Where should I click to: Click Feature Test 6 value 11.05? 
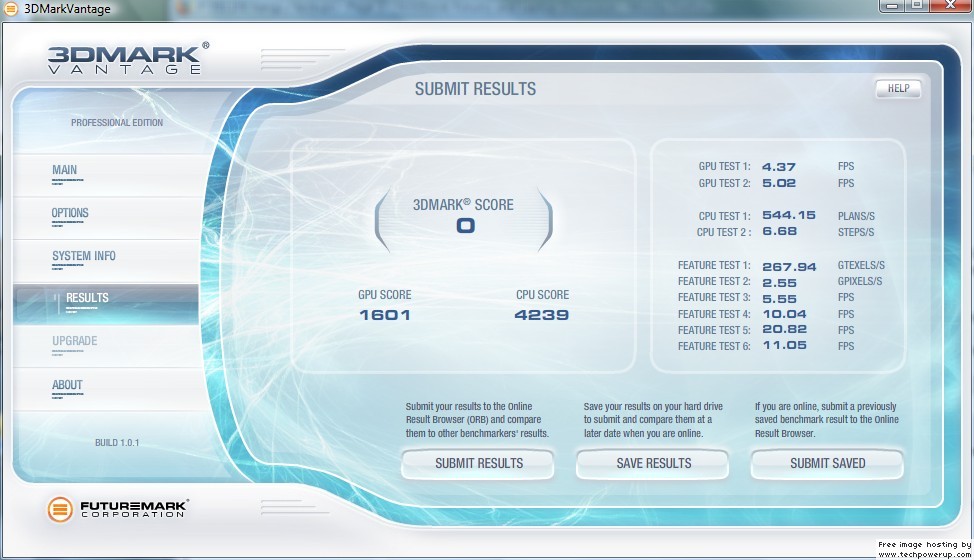pos(785,345)
